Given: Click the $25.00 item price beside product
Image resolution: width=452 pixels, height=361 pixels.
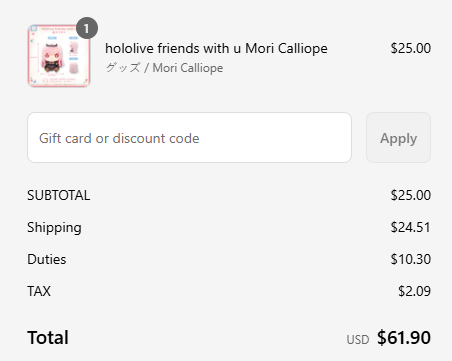Looking at the screenshot, I should pyautogui.click(x=411, y=48).
